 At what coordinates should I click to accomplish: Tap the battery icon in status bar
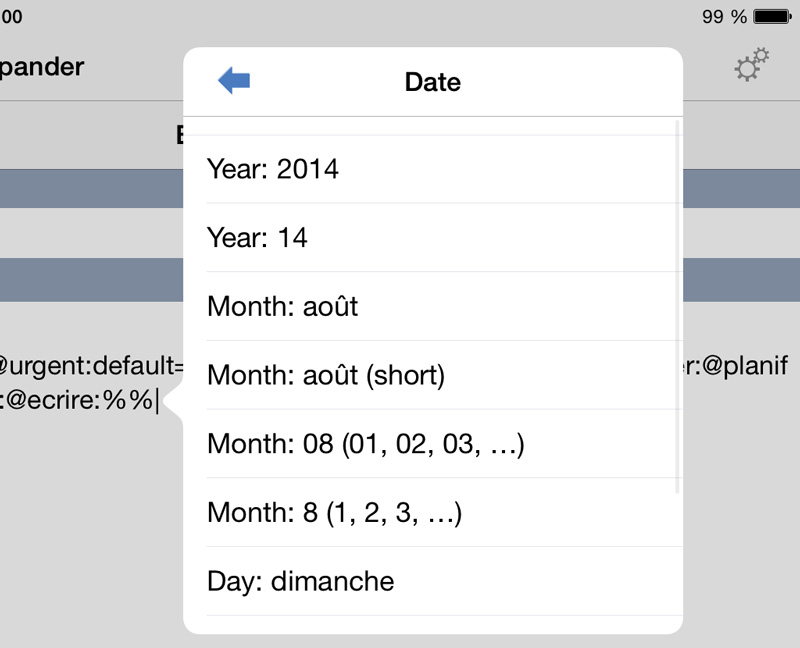[x=772, y=16]
